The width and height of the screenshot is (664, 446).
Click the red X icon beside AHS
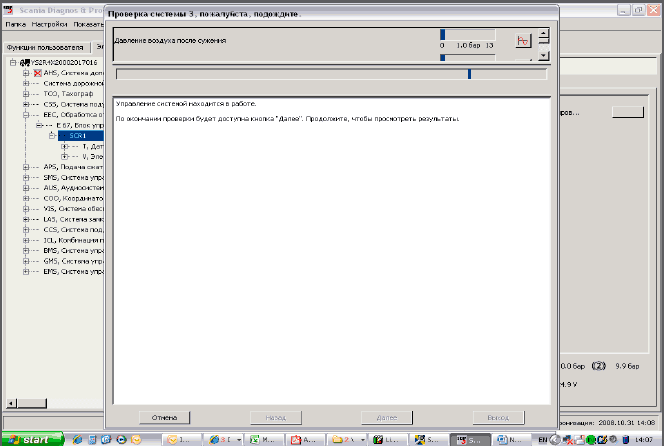coord(38,73)
